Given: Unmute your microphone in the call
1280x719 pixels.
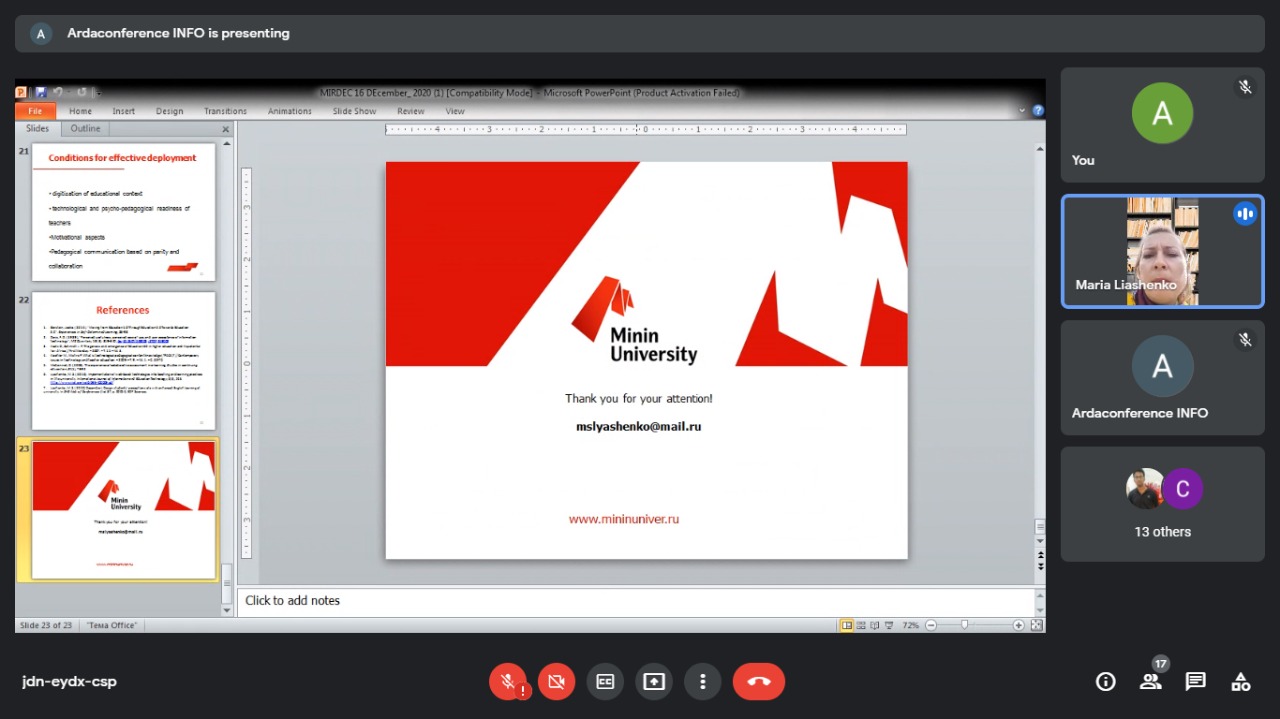Looking at the screenshot, I should 508,681.
